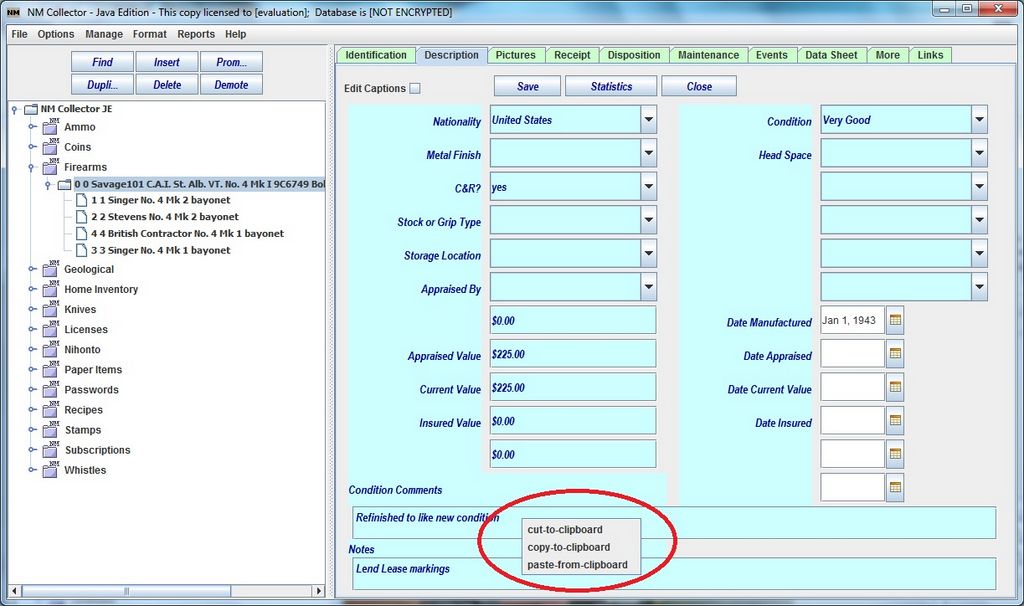Open the Nationality dropdown
This screenshot has width=1024, height=606.
[649, 120]
